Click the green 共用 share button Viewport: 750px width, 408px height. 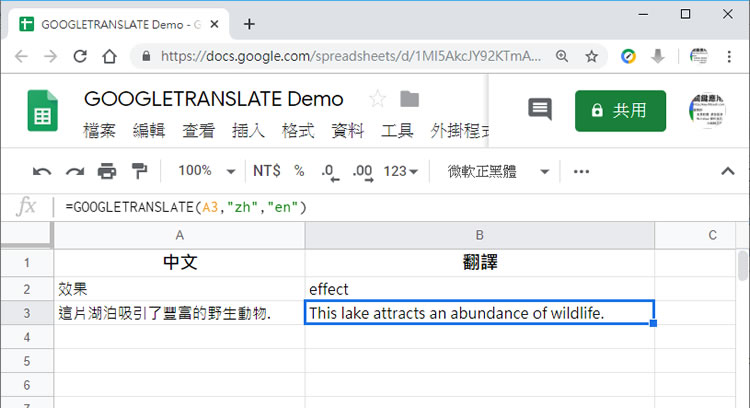[x=620, y=111]
